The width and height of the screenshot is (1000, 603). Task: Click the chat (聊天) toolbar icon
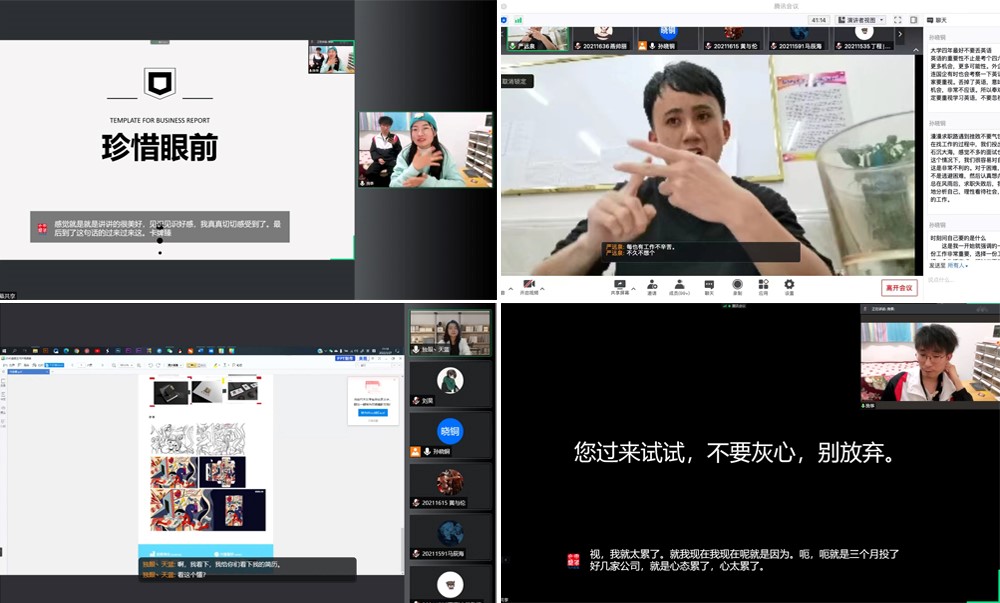[x=708, y=286]
